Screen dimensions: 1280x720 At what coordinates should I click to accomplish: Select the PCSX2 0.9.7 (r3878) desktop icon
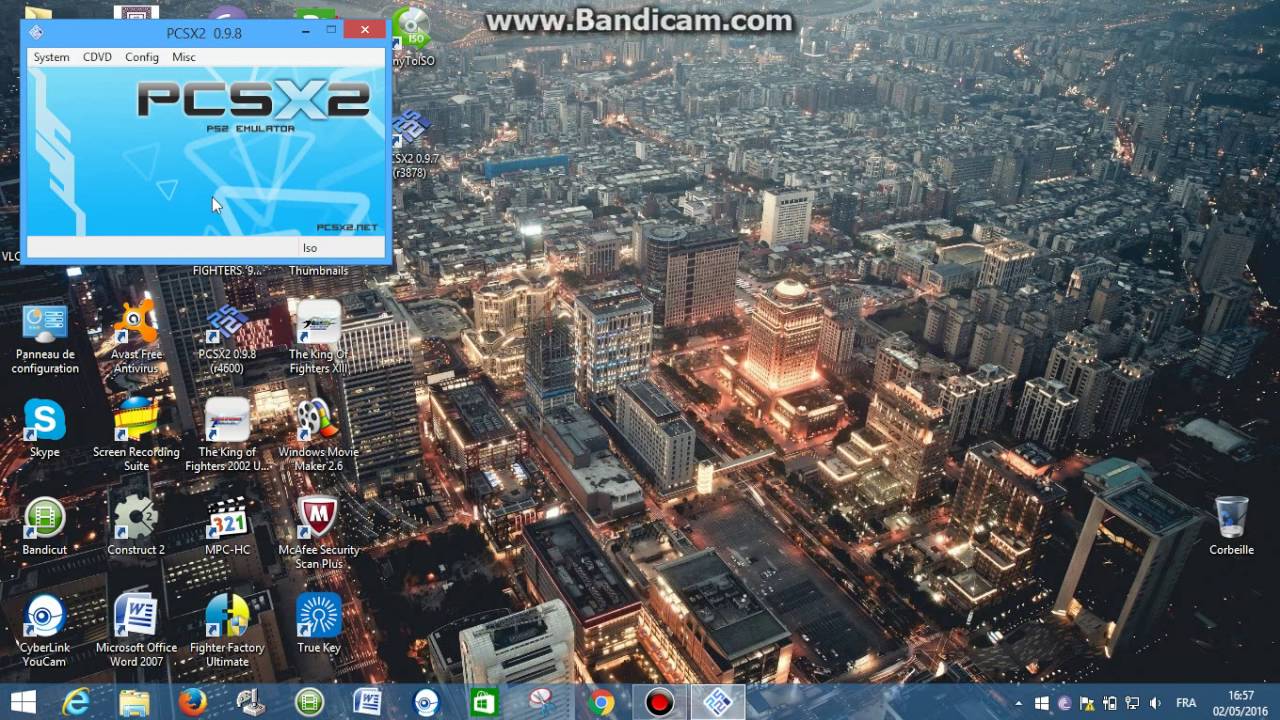411,146
